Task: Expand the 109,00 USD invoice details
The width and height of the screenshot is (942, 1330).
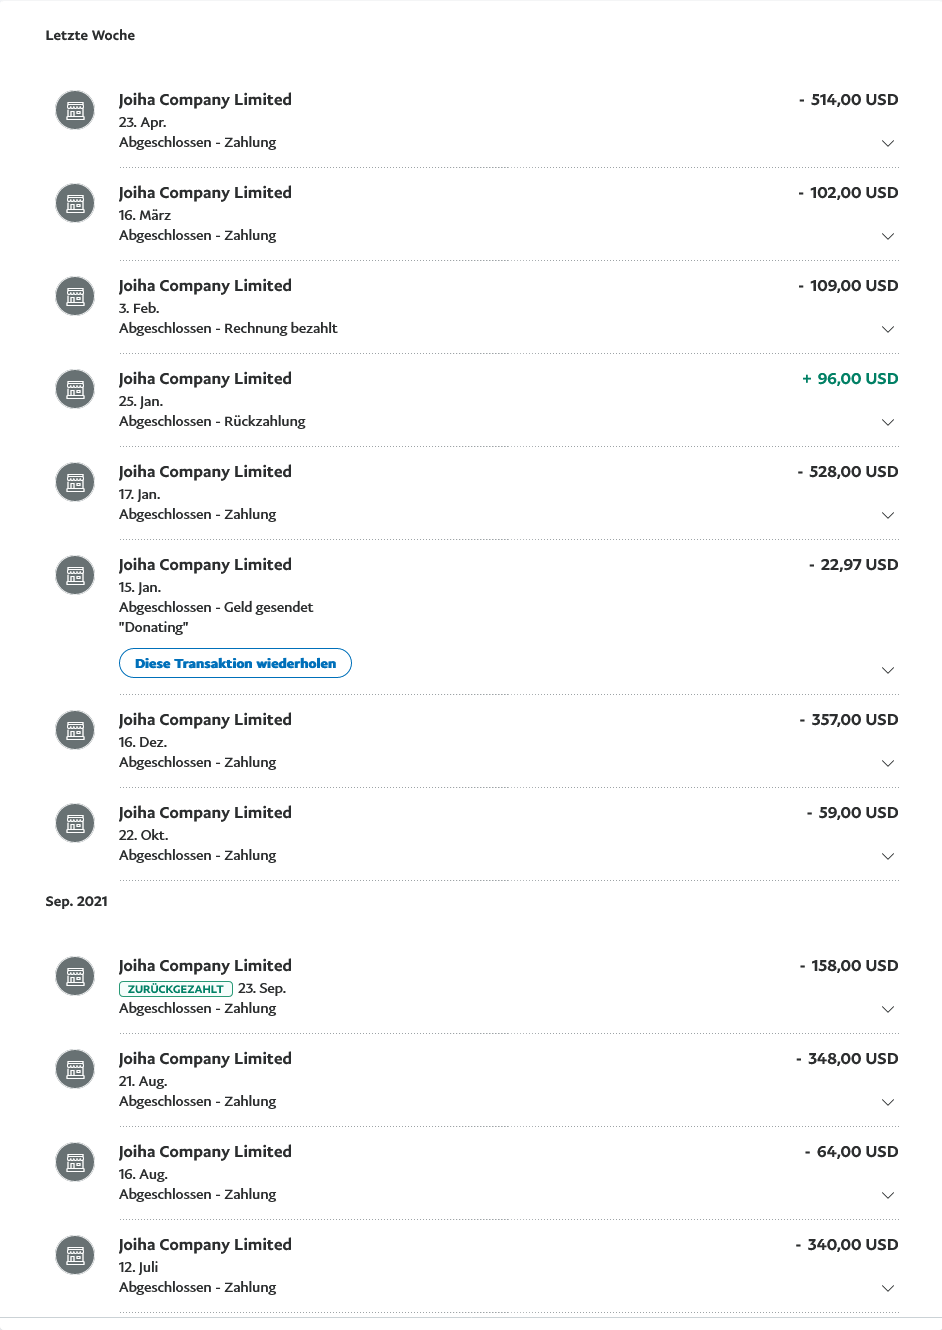Action: 887,329
